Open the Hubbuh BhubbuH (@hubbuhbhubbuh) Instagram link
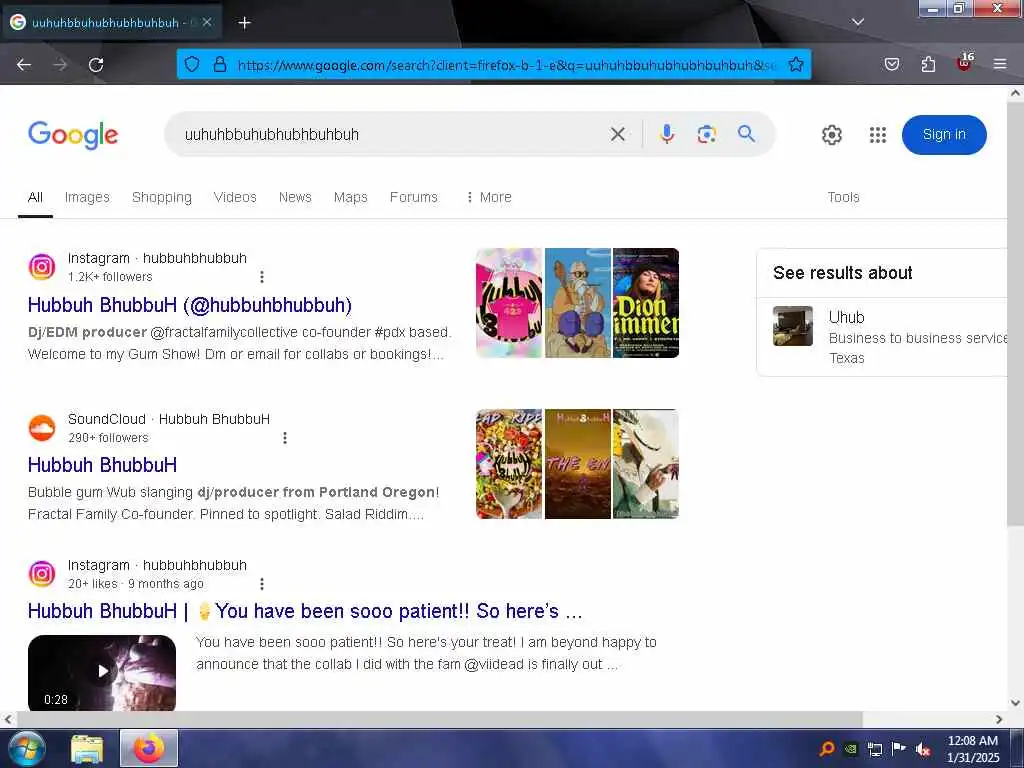 190,305
